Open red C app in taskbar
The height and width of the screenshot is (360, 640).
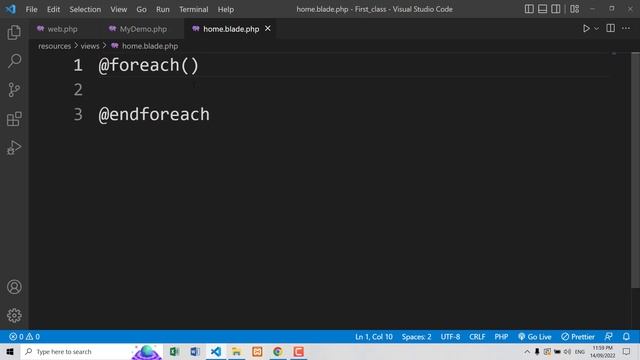pyautogui.click(x=298, y=351)
